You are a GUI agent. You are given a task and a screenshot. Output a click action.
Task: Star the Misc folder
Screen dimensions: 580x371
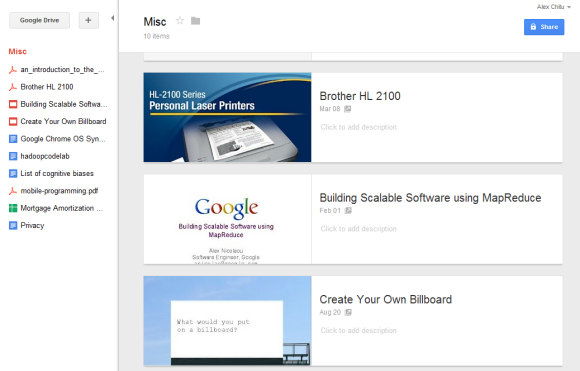[x=180, y=21]
